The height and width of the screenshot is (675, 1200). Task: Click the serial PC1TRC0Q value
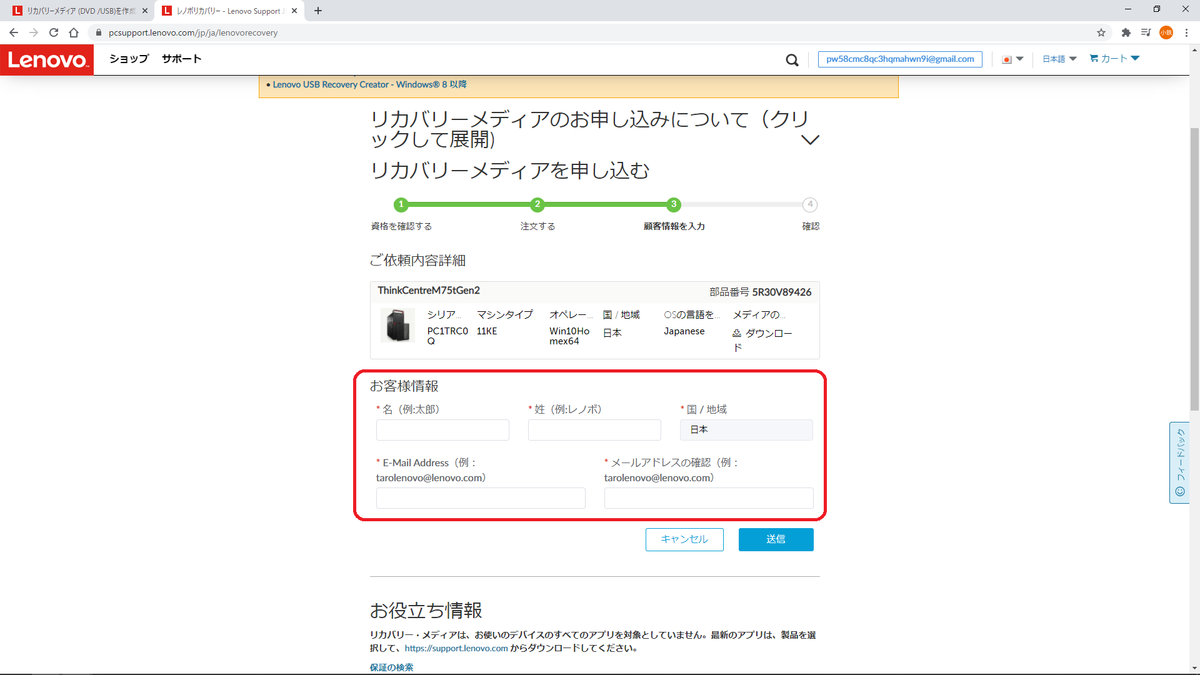click(x=447, y=336)
